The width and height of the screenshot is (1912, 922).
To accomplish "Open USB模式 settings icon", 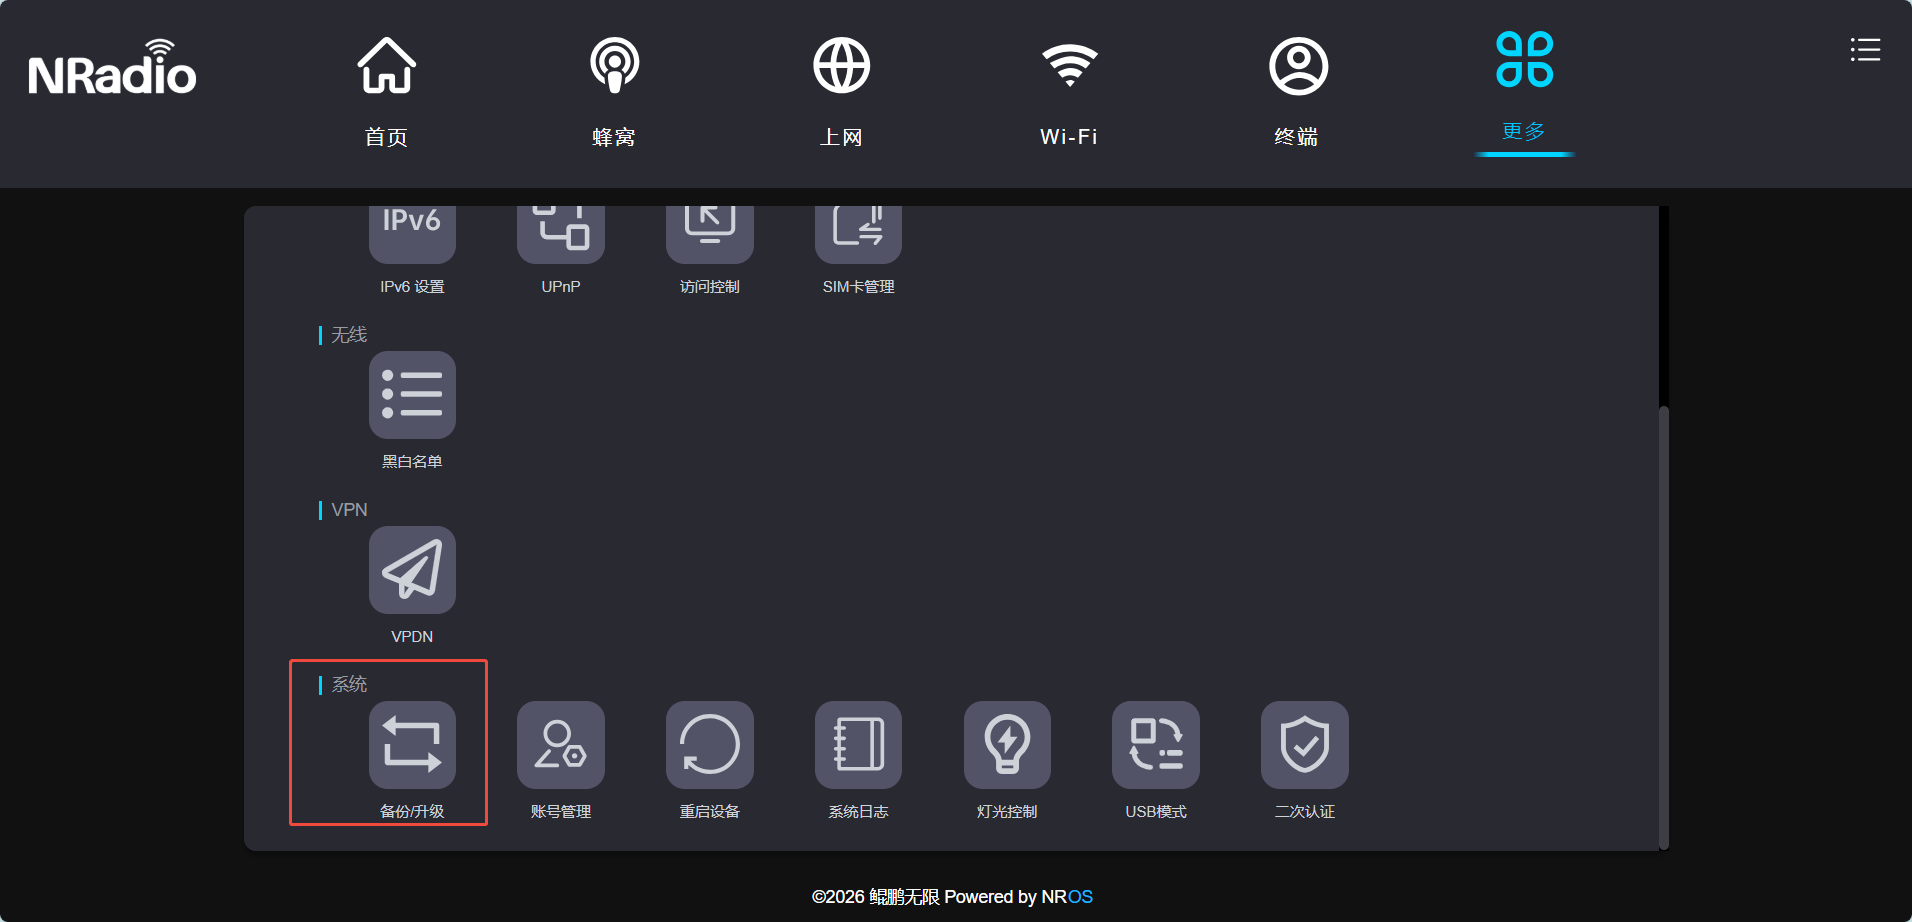I will tap(1156, 745).
